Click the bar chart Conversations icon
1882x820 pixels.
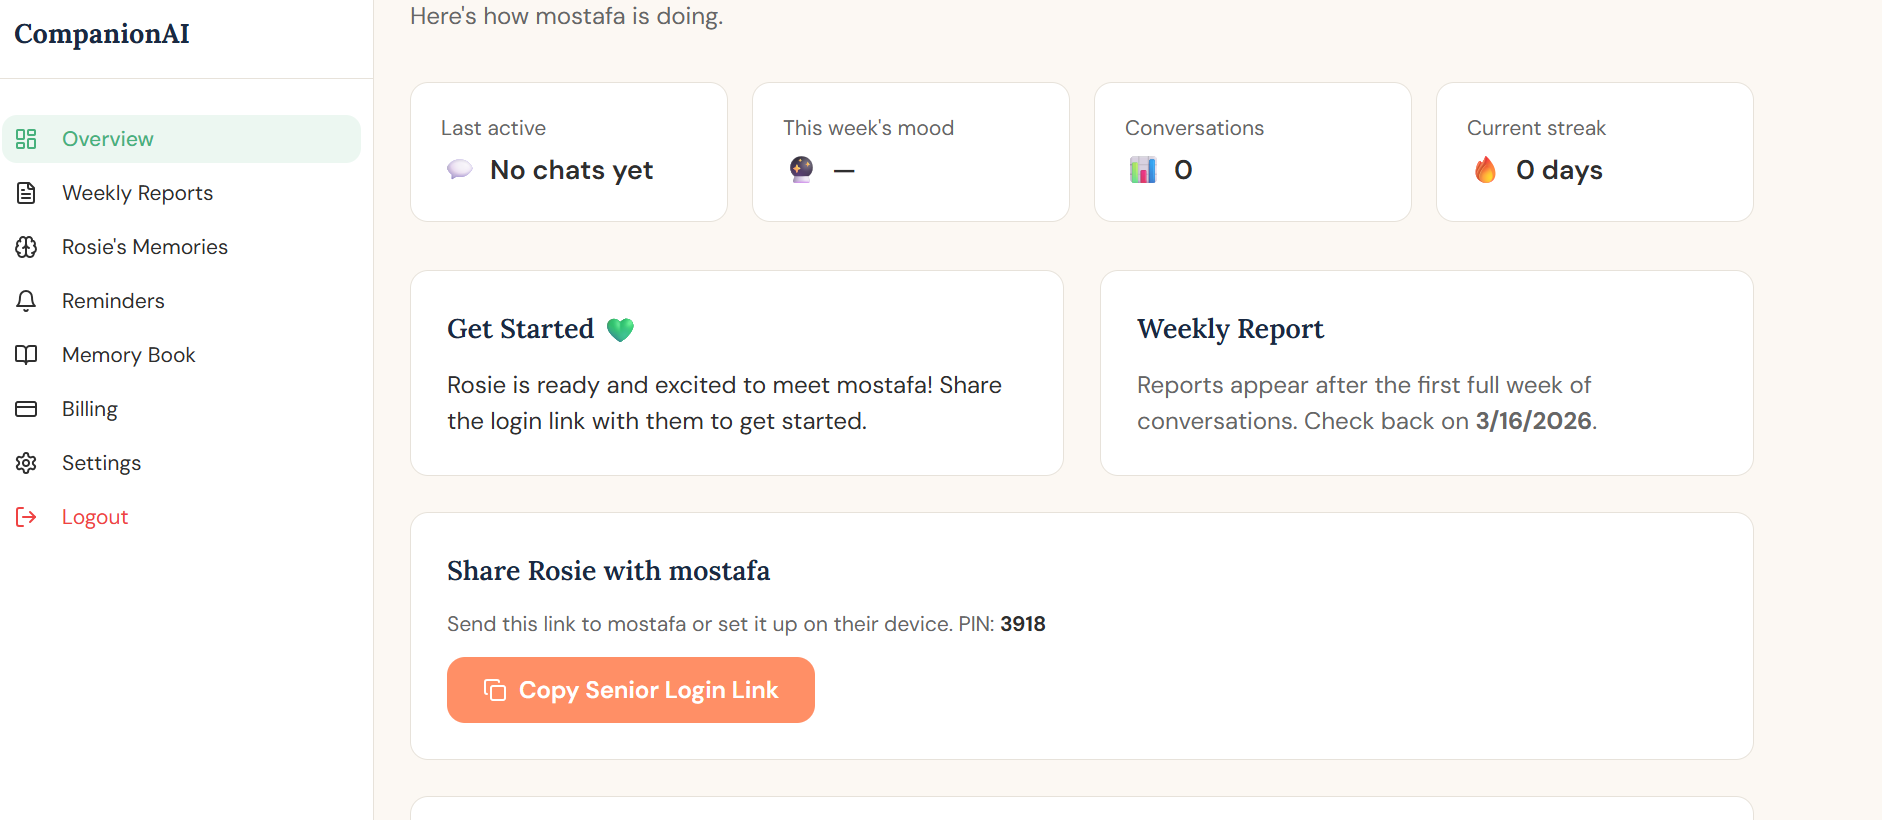1142,170
